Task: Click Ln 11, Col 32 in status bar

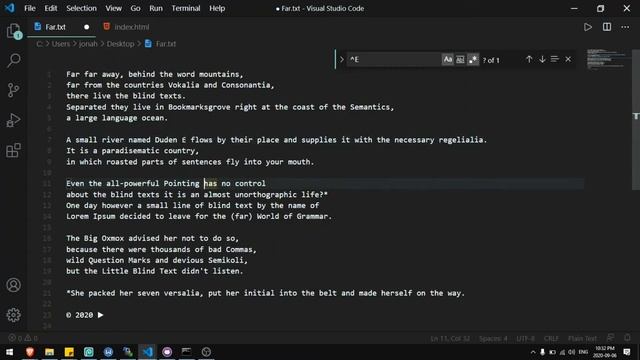Action: pos(450,338)
